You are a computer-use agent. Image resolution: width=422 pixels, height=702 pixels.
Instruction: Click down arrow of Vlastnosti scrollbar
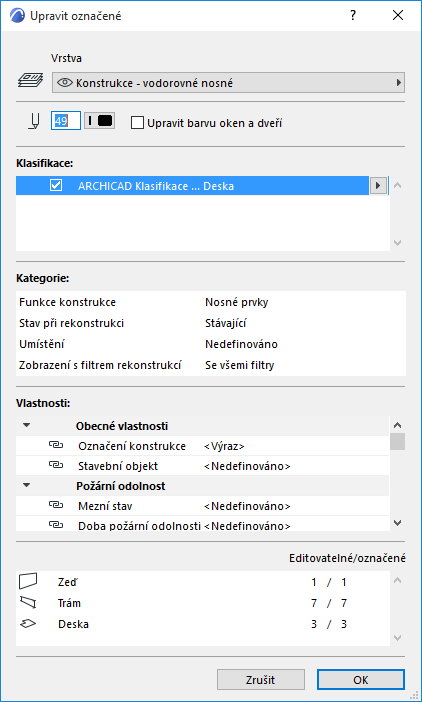397,522
